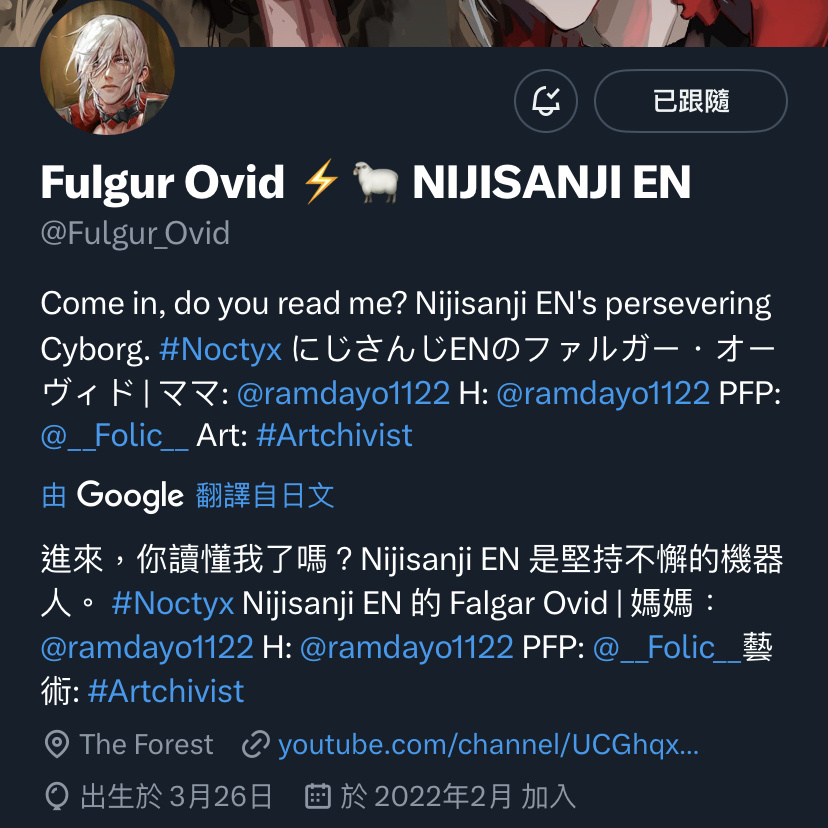Click the @Fulgur_Ovid username handle
Image resolution: width=828 pixels, height=828 pixels.
point(135,233)
